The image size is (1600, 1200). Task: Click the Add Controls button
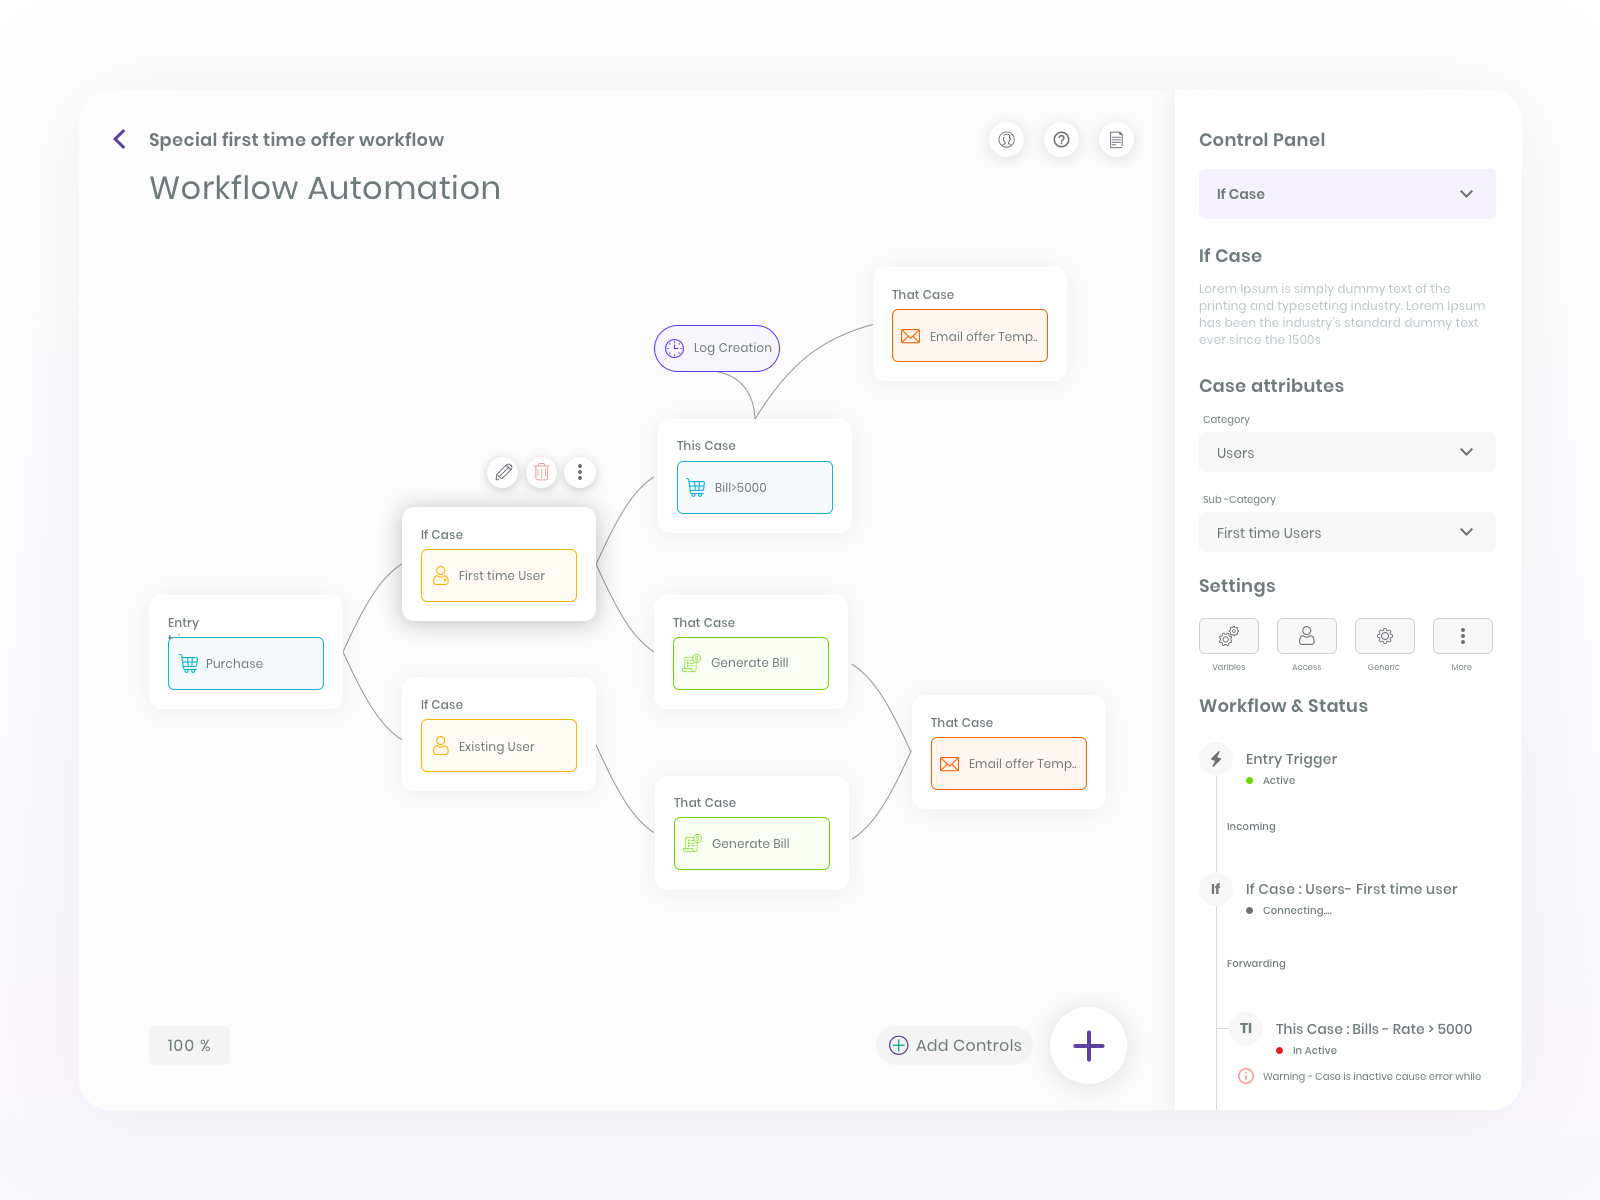coord(955,1045)
